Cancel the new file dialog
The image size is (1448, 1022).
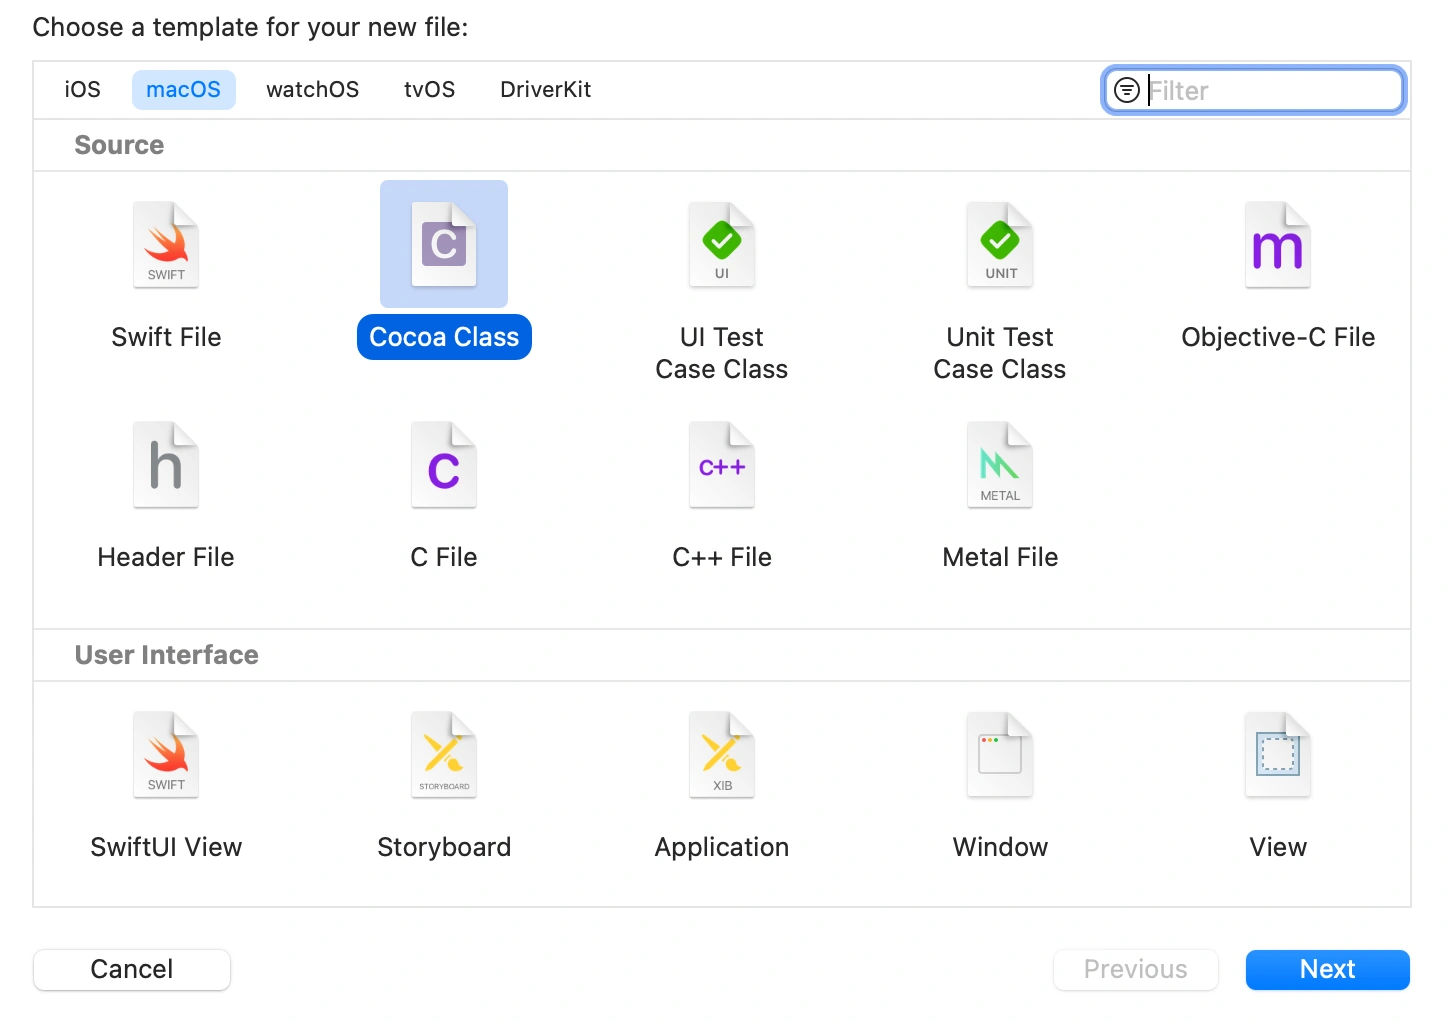(x=132, y=969)
